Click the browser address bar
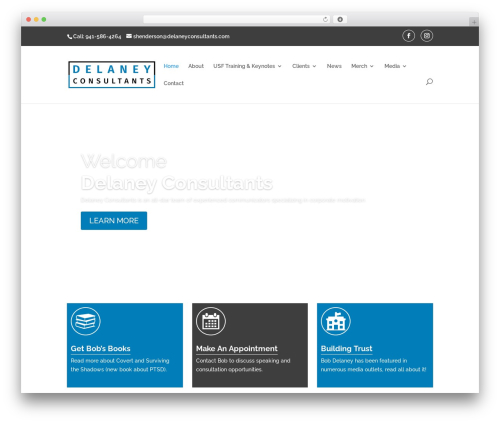The height and width of the screenshot is (423, 500). [x=237, y=19]
